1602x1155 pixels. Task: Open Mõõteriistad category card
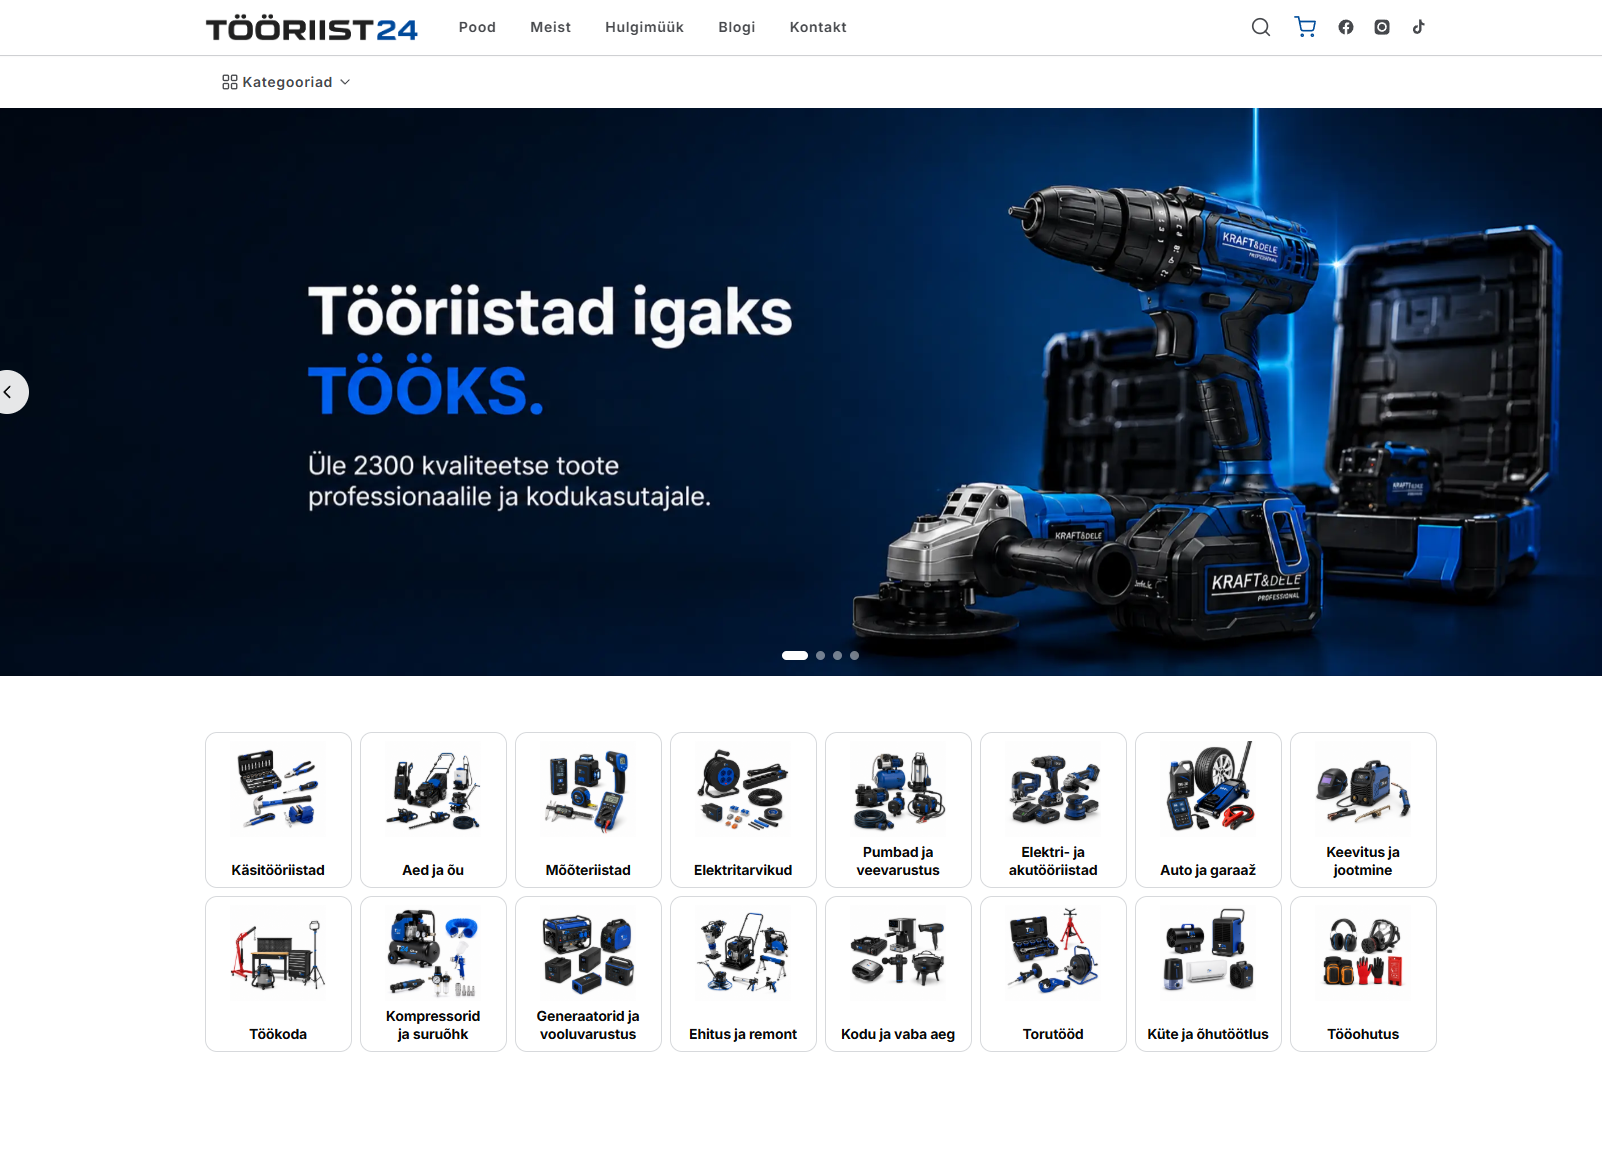(x=588, y=810)
